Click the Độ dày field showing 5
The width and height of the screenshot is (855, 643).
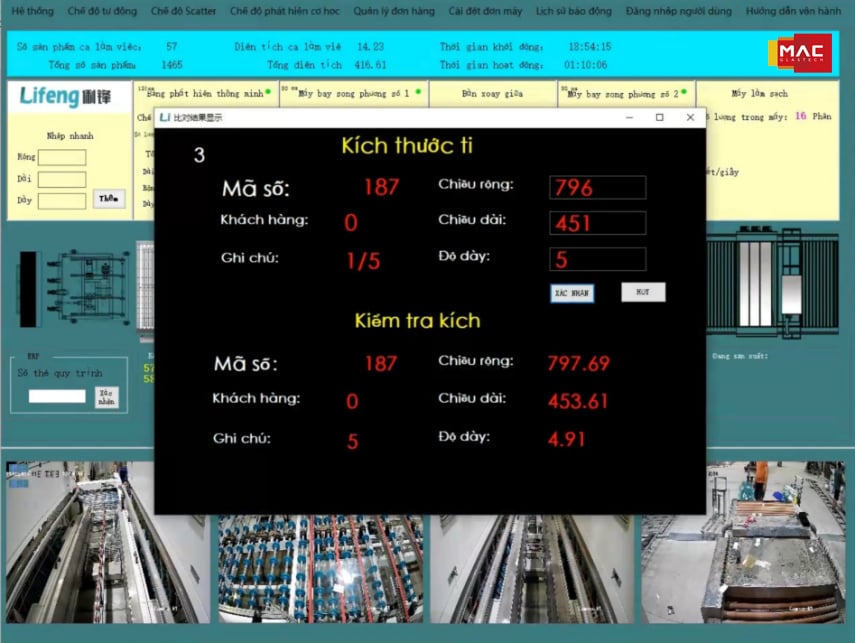598,259
